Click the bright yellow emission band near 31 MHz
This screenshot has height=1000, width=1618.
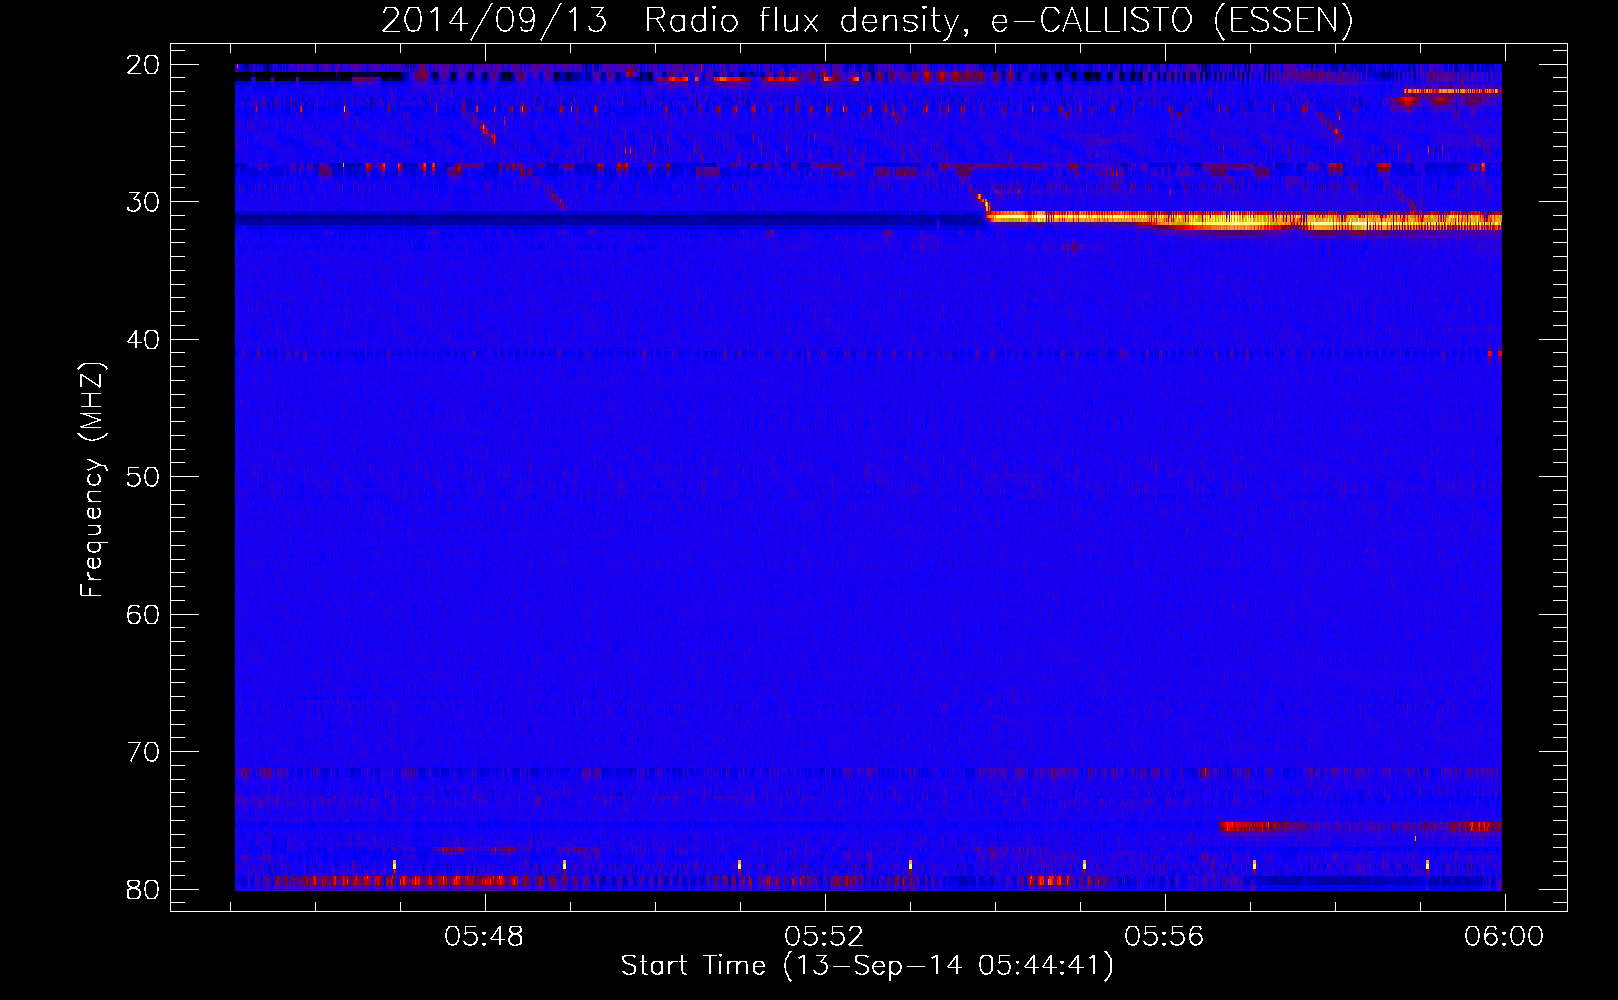tap(1244, 220)
